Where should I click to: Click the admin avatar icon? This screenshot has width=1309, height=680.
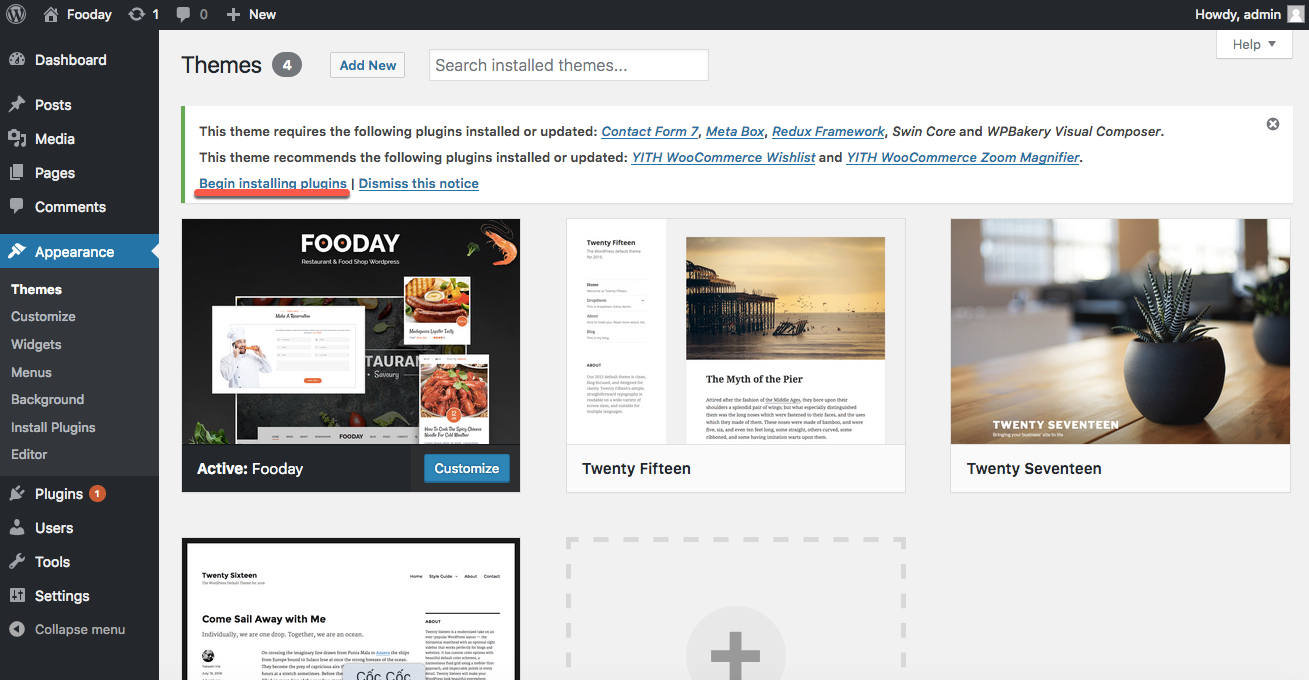pyautogui.click(x=1295, y=14)
